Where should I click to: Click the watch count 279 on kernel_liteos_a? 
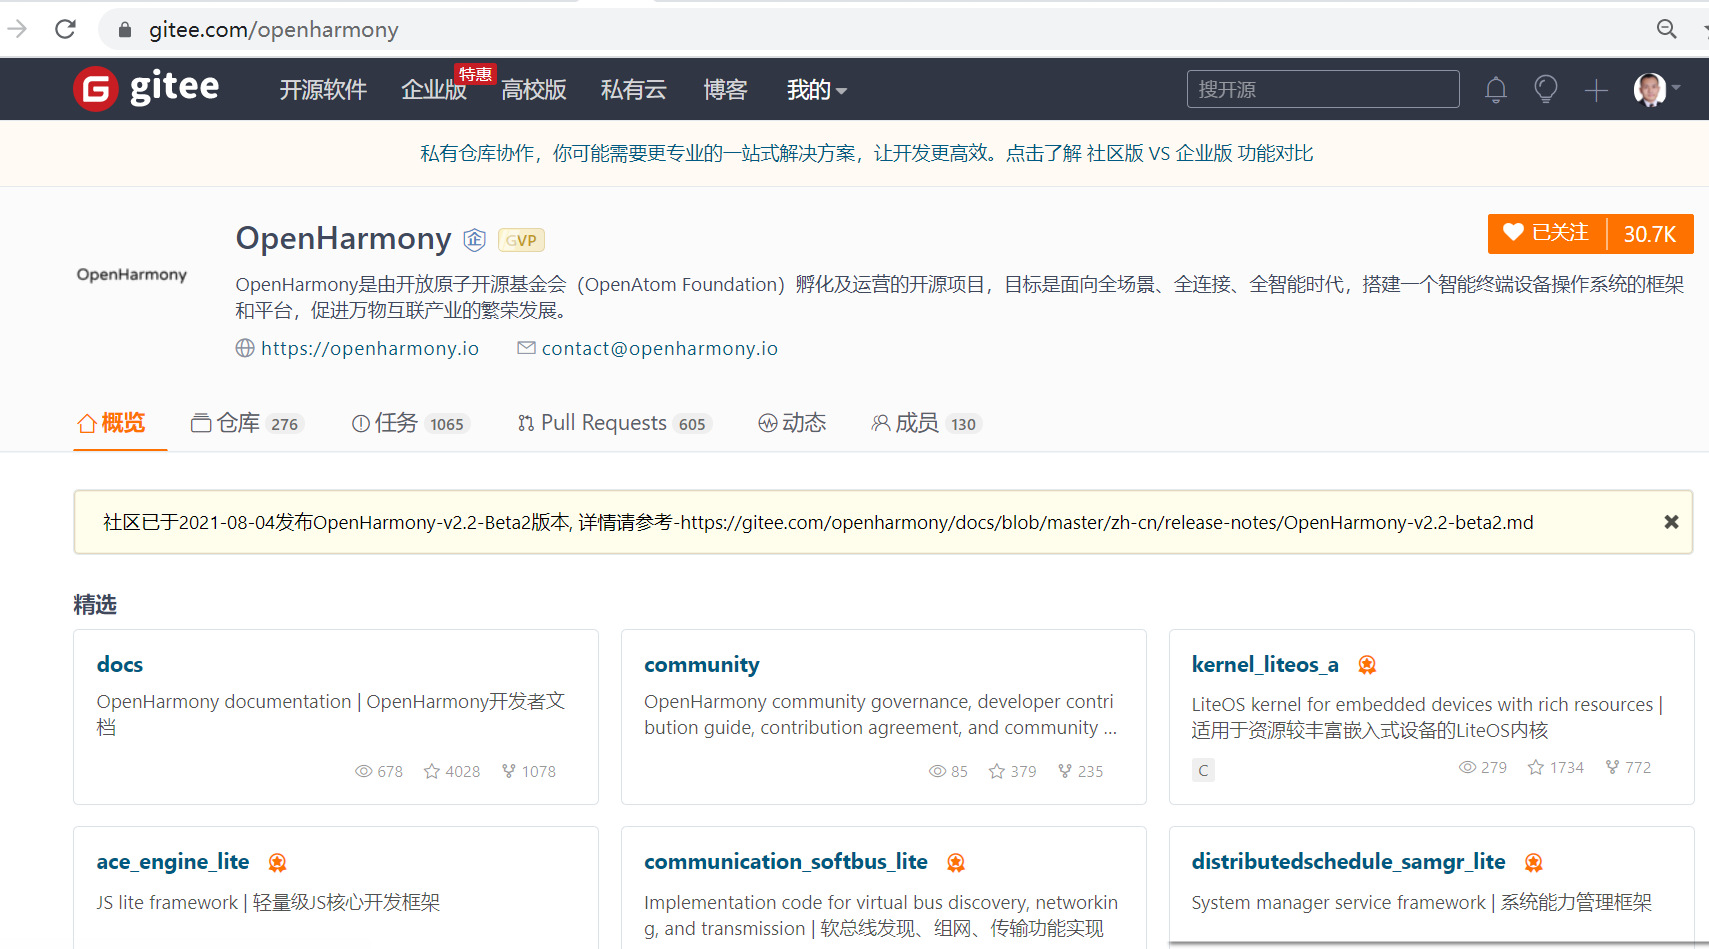(1483, 767)
